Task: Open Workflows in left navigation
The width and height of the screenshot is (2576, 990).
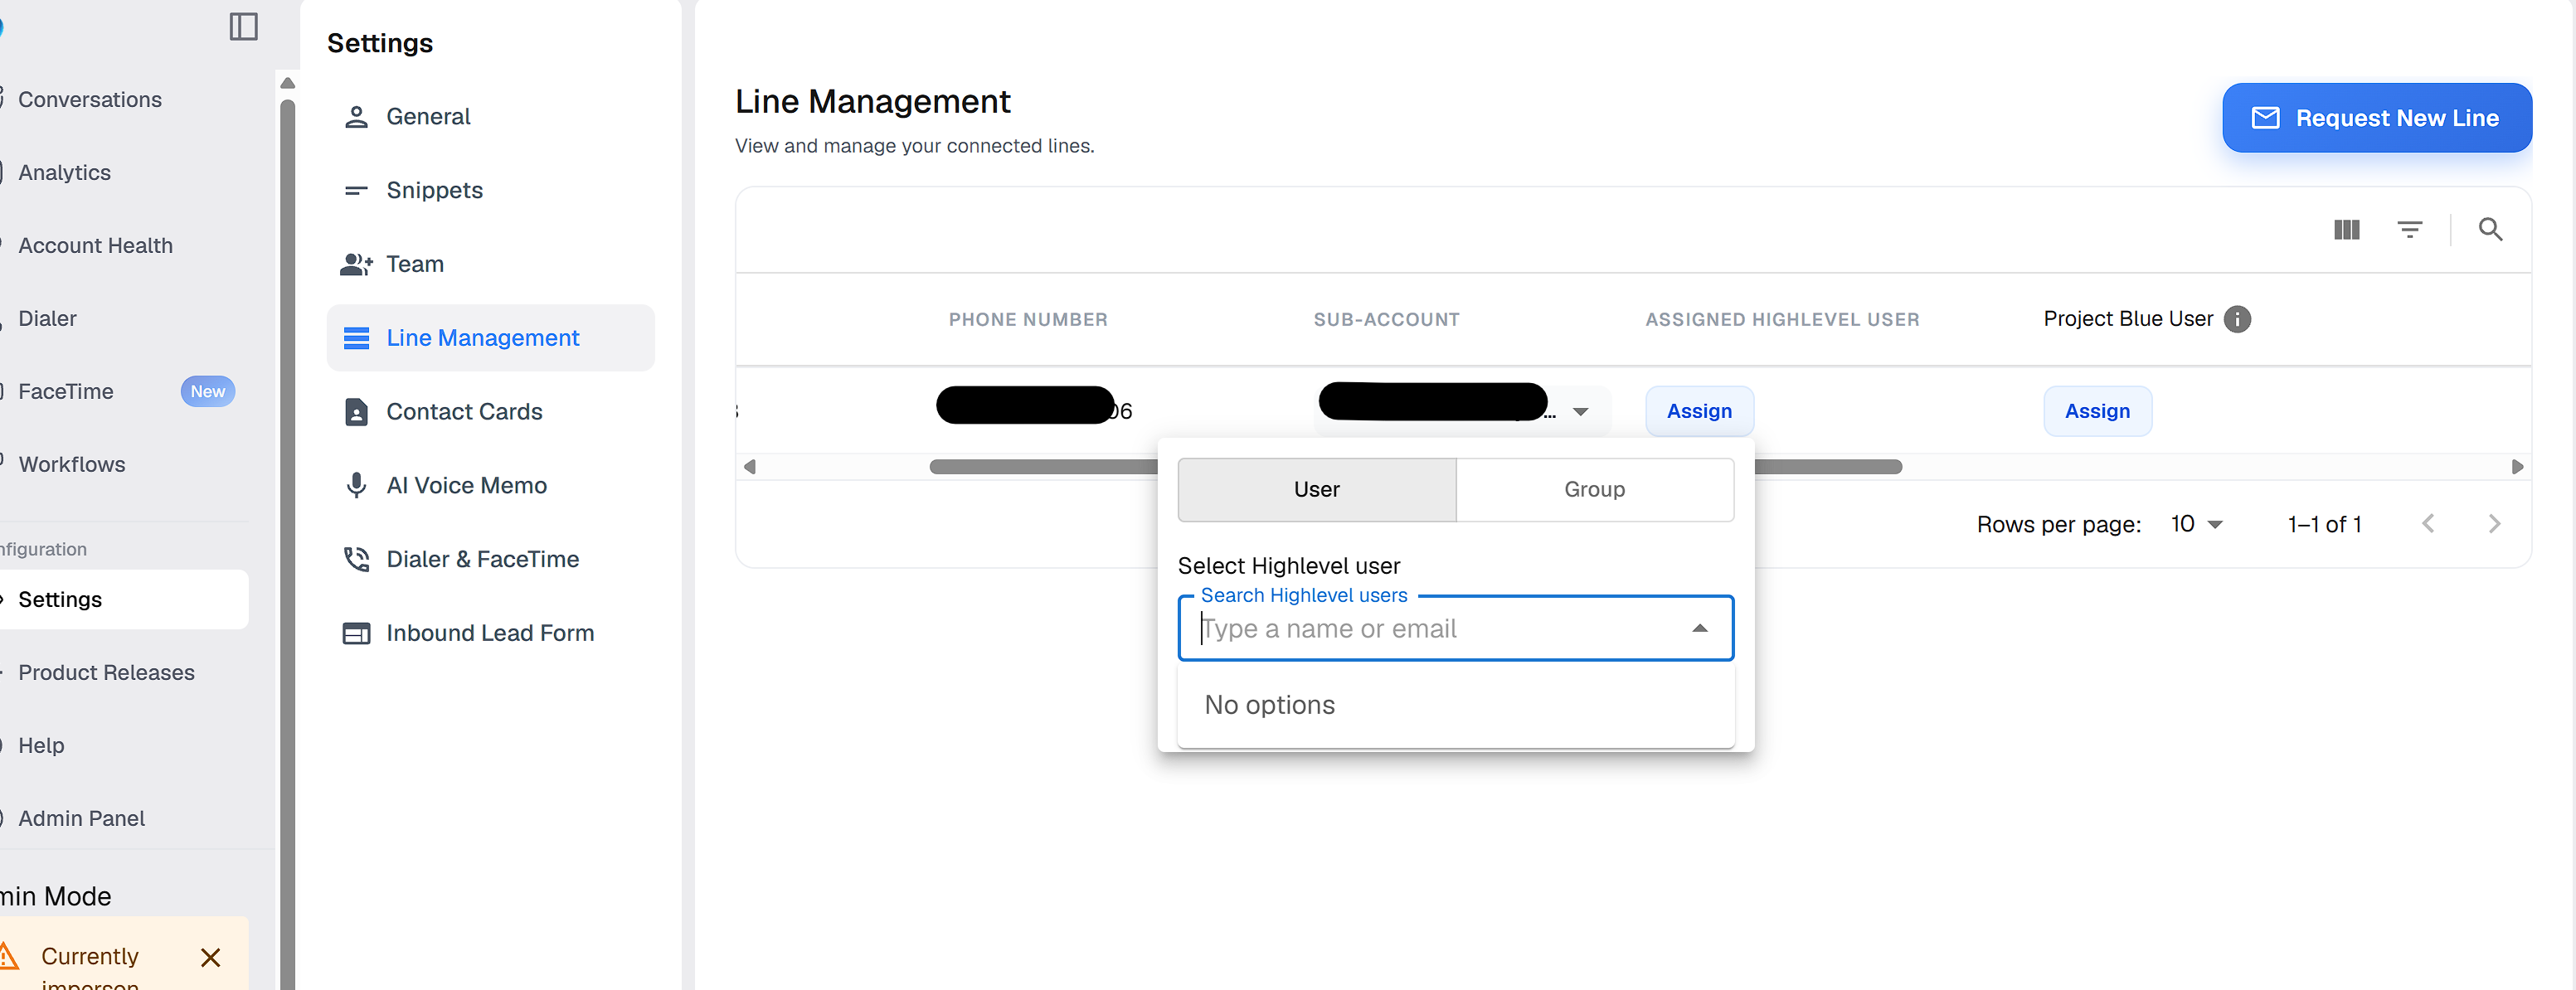Action: (72, 465)
